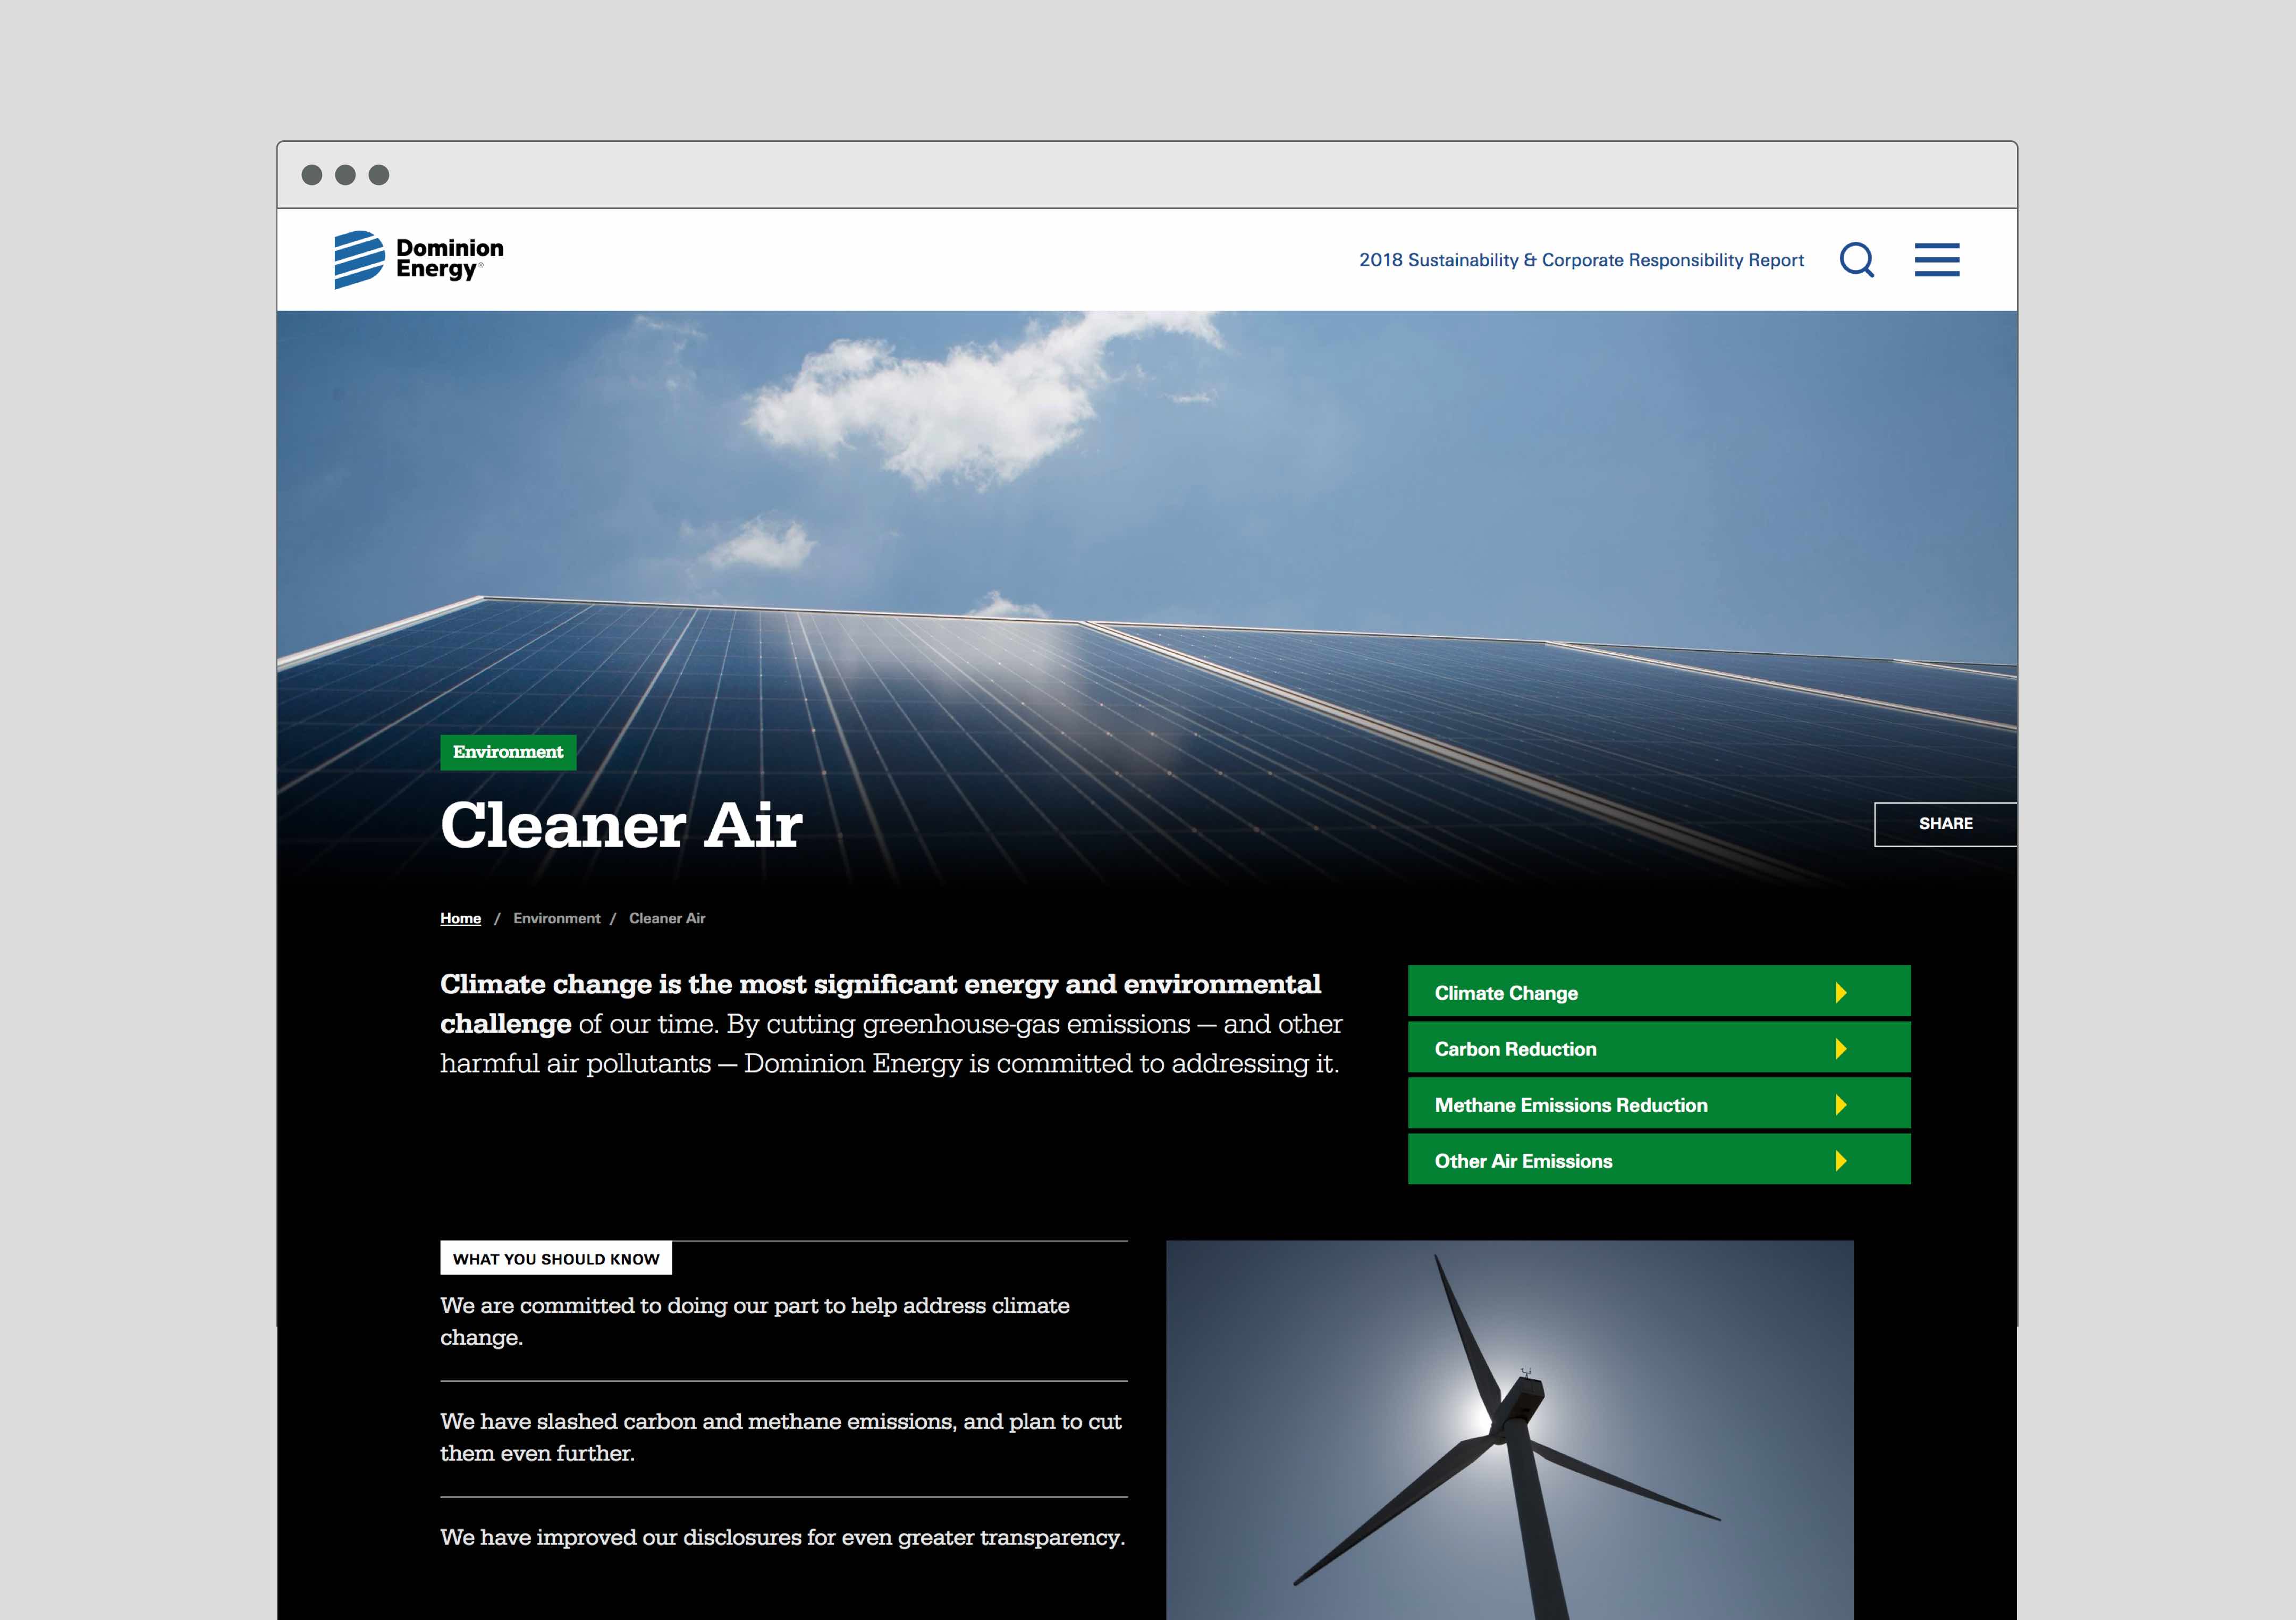Viewport: 2296px width, 1620px height.
Task: Click the Dominion Energy logo
Action: tap(418, 260)
